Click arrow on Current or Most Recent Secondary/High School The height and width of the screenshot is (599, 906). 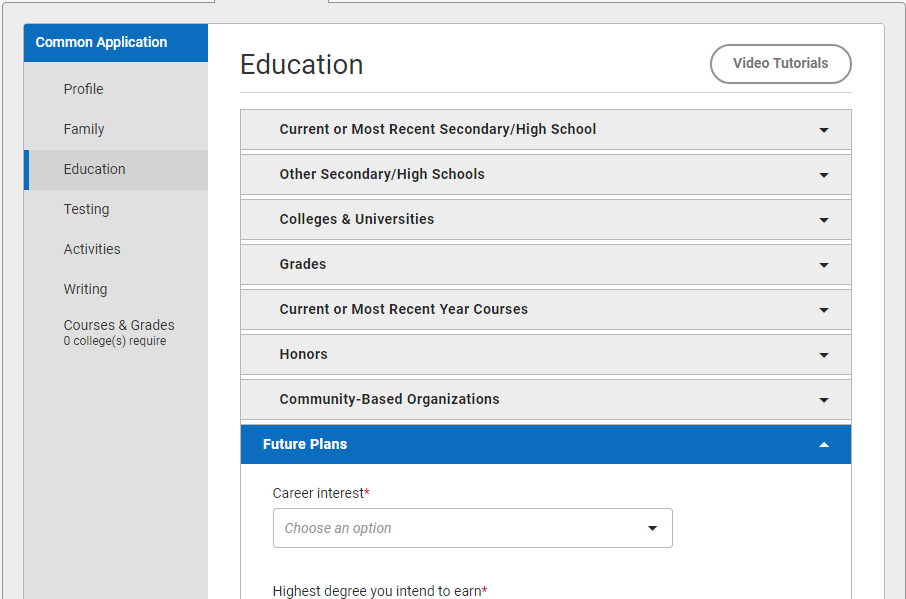pyautogui.click(x=824, y=130)
